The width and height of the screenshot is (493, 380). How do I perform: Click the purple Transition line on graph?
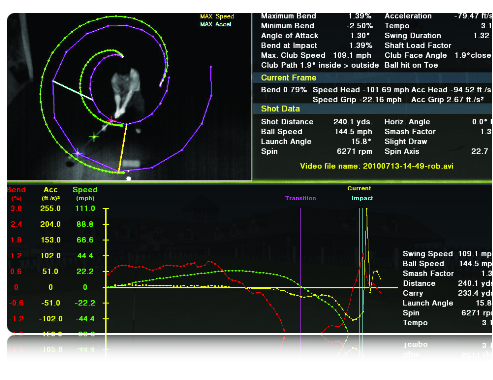click(300, 270)
